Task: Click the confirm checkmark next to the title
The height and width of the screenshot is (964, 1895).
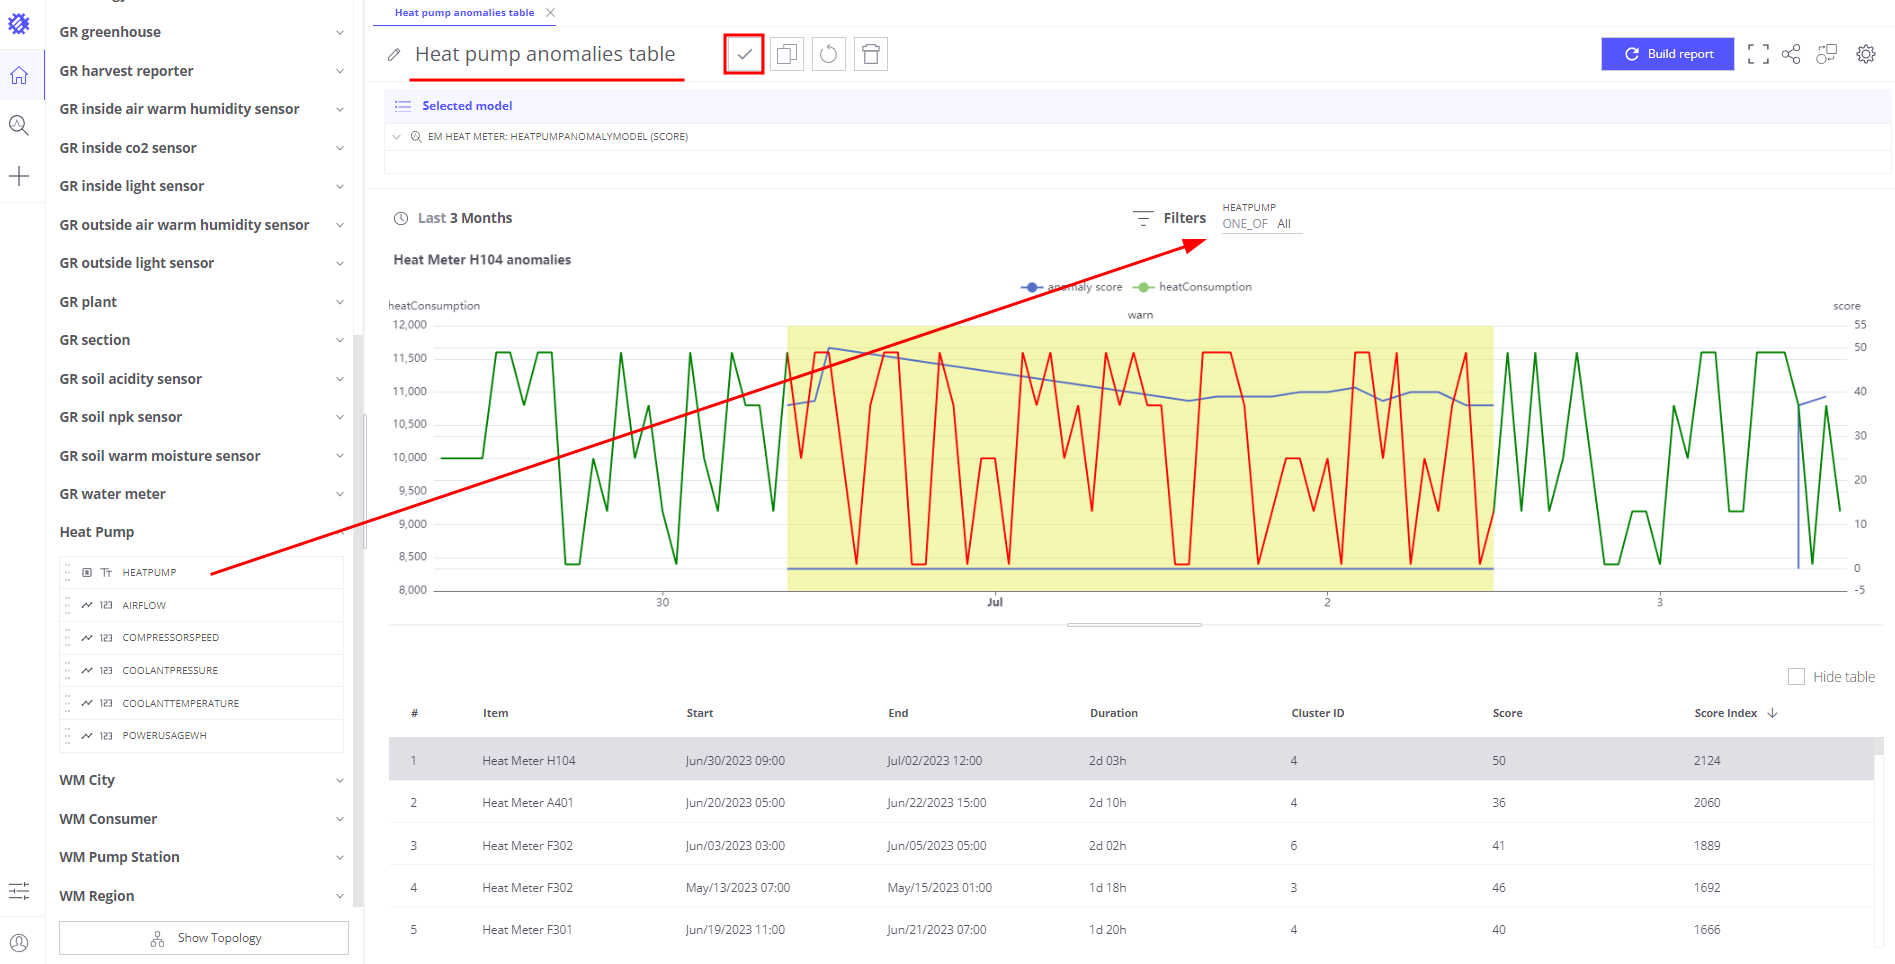Action: tap(743, 54)
